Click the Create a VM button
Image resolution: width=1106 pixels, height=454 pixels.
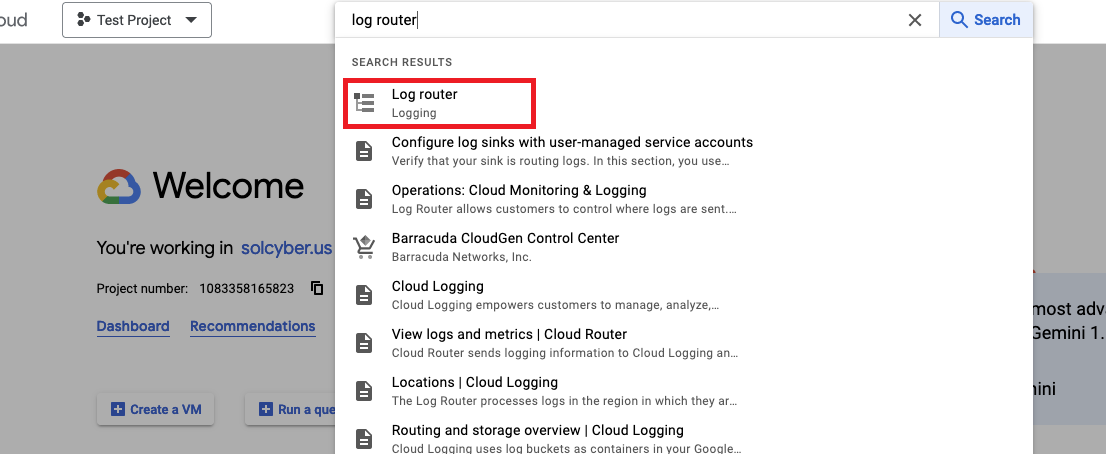coord(155,409)
